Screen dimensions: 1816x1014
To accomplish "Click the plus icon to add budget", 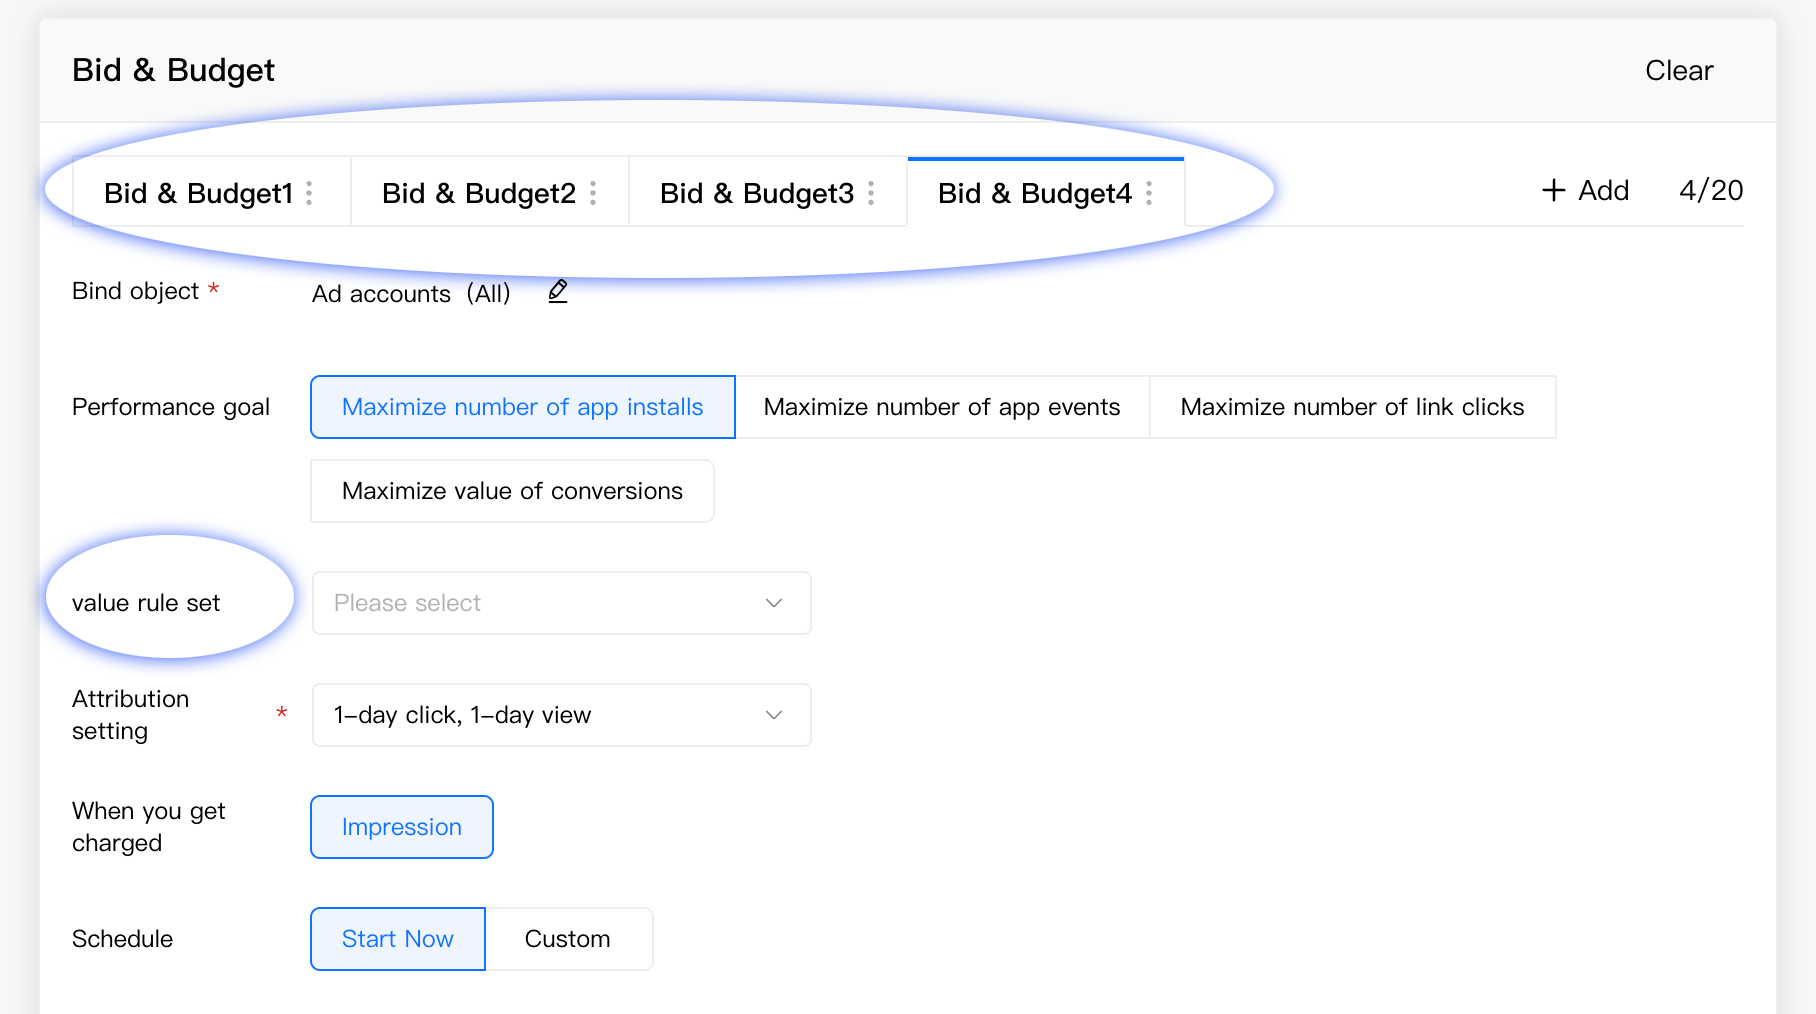I will tap(1553, 190).
